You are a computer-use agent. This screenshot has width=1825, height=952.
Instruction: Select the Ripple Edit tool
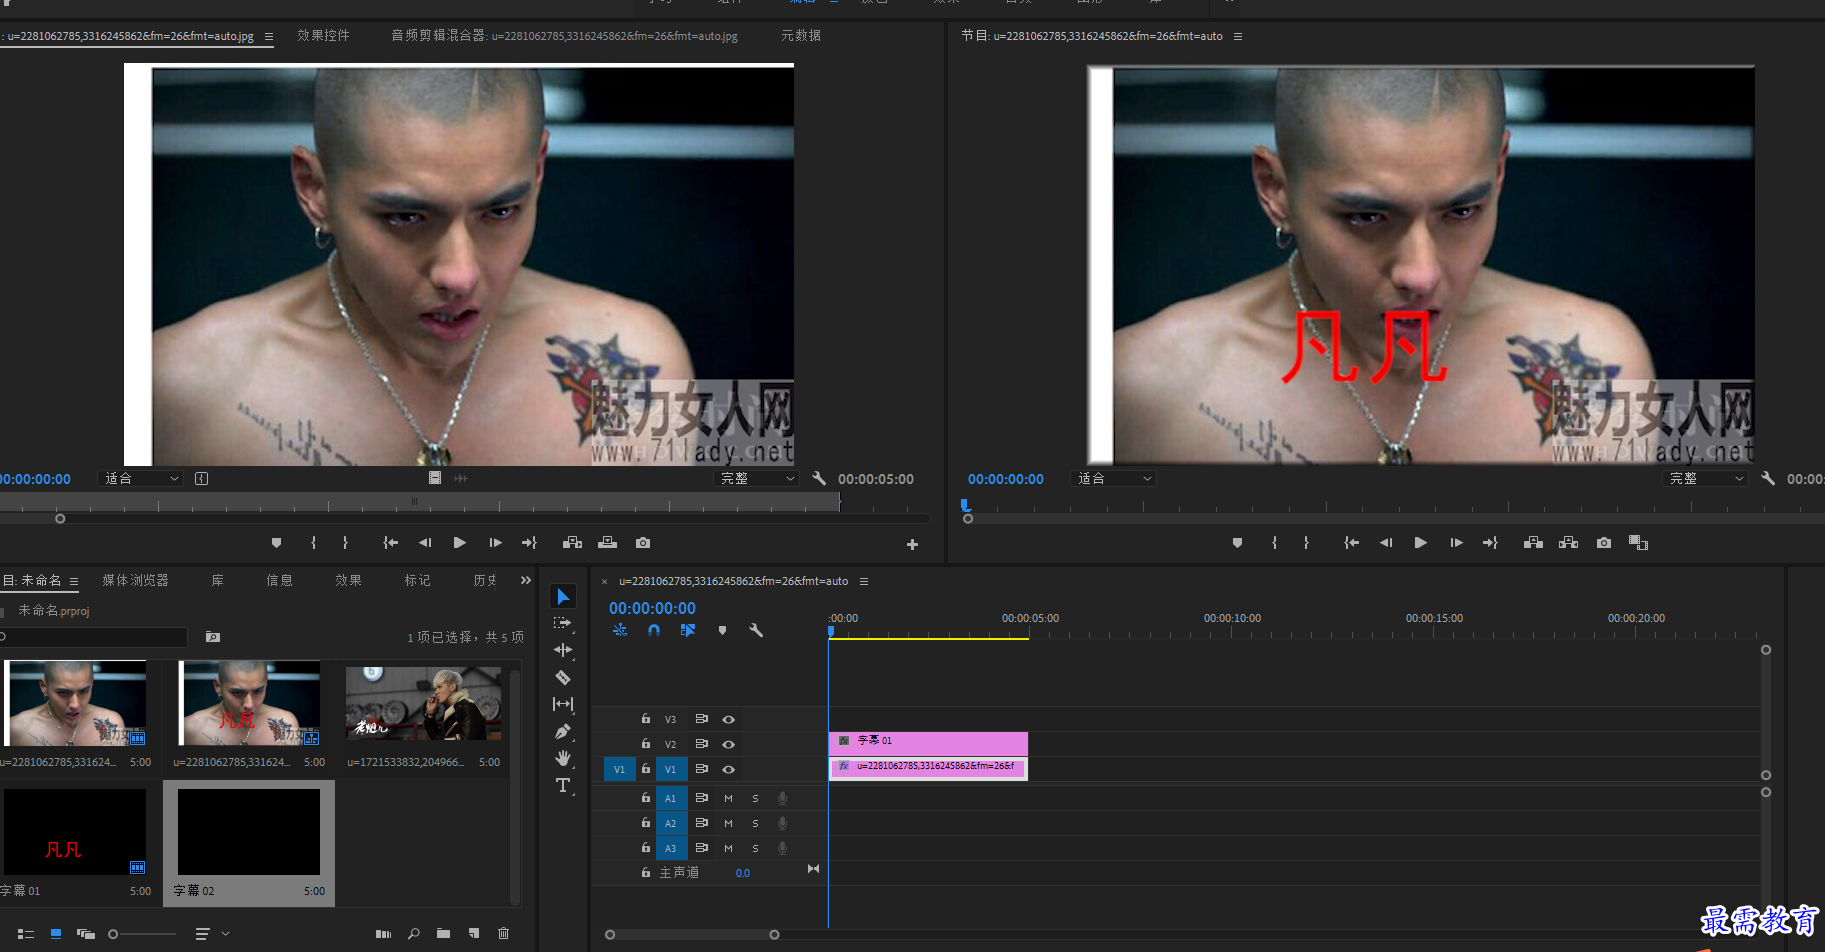[563, 650]
